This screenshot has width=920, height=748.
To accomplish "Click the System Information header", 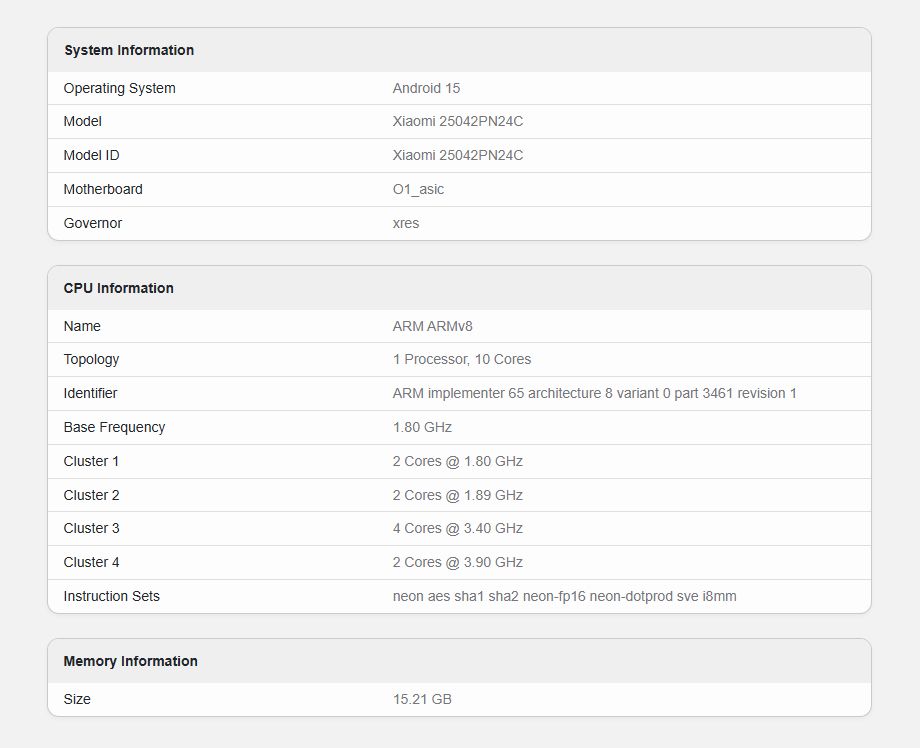I will click(x=129, y=50).
